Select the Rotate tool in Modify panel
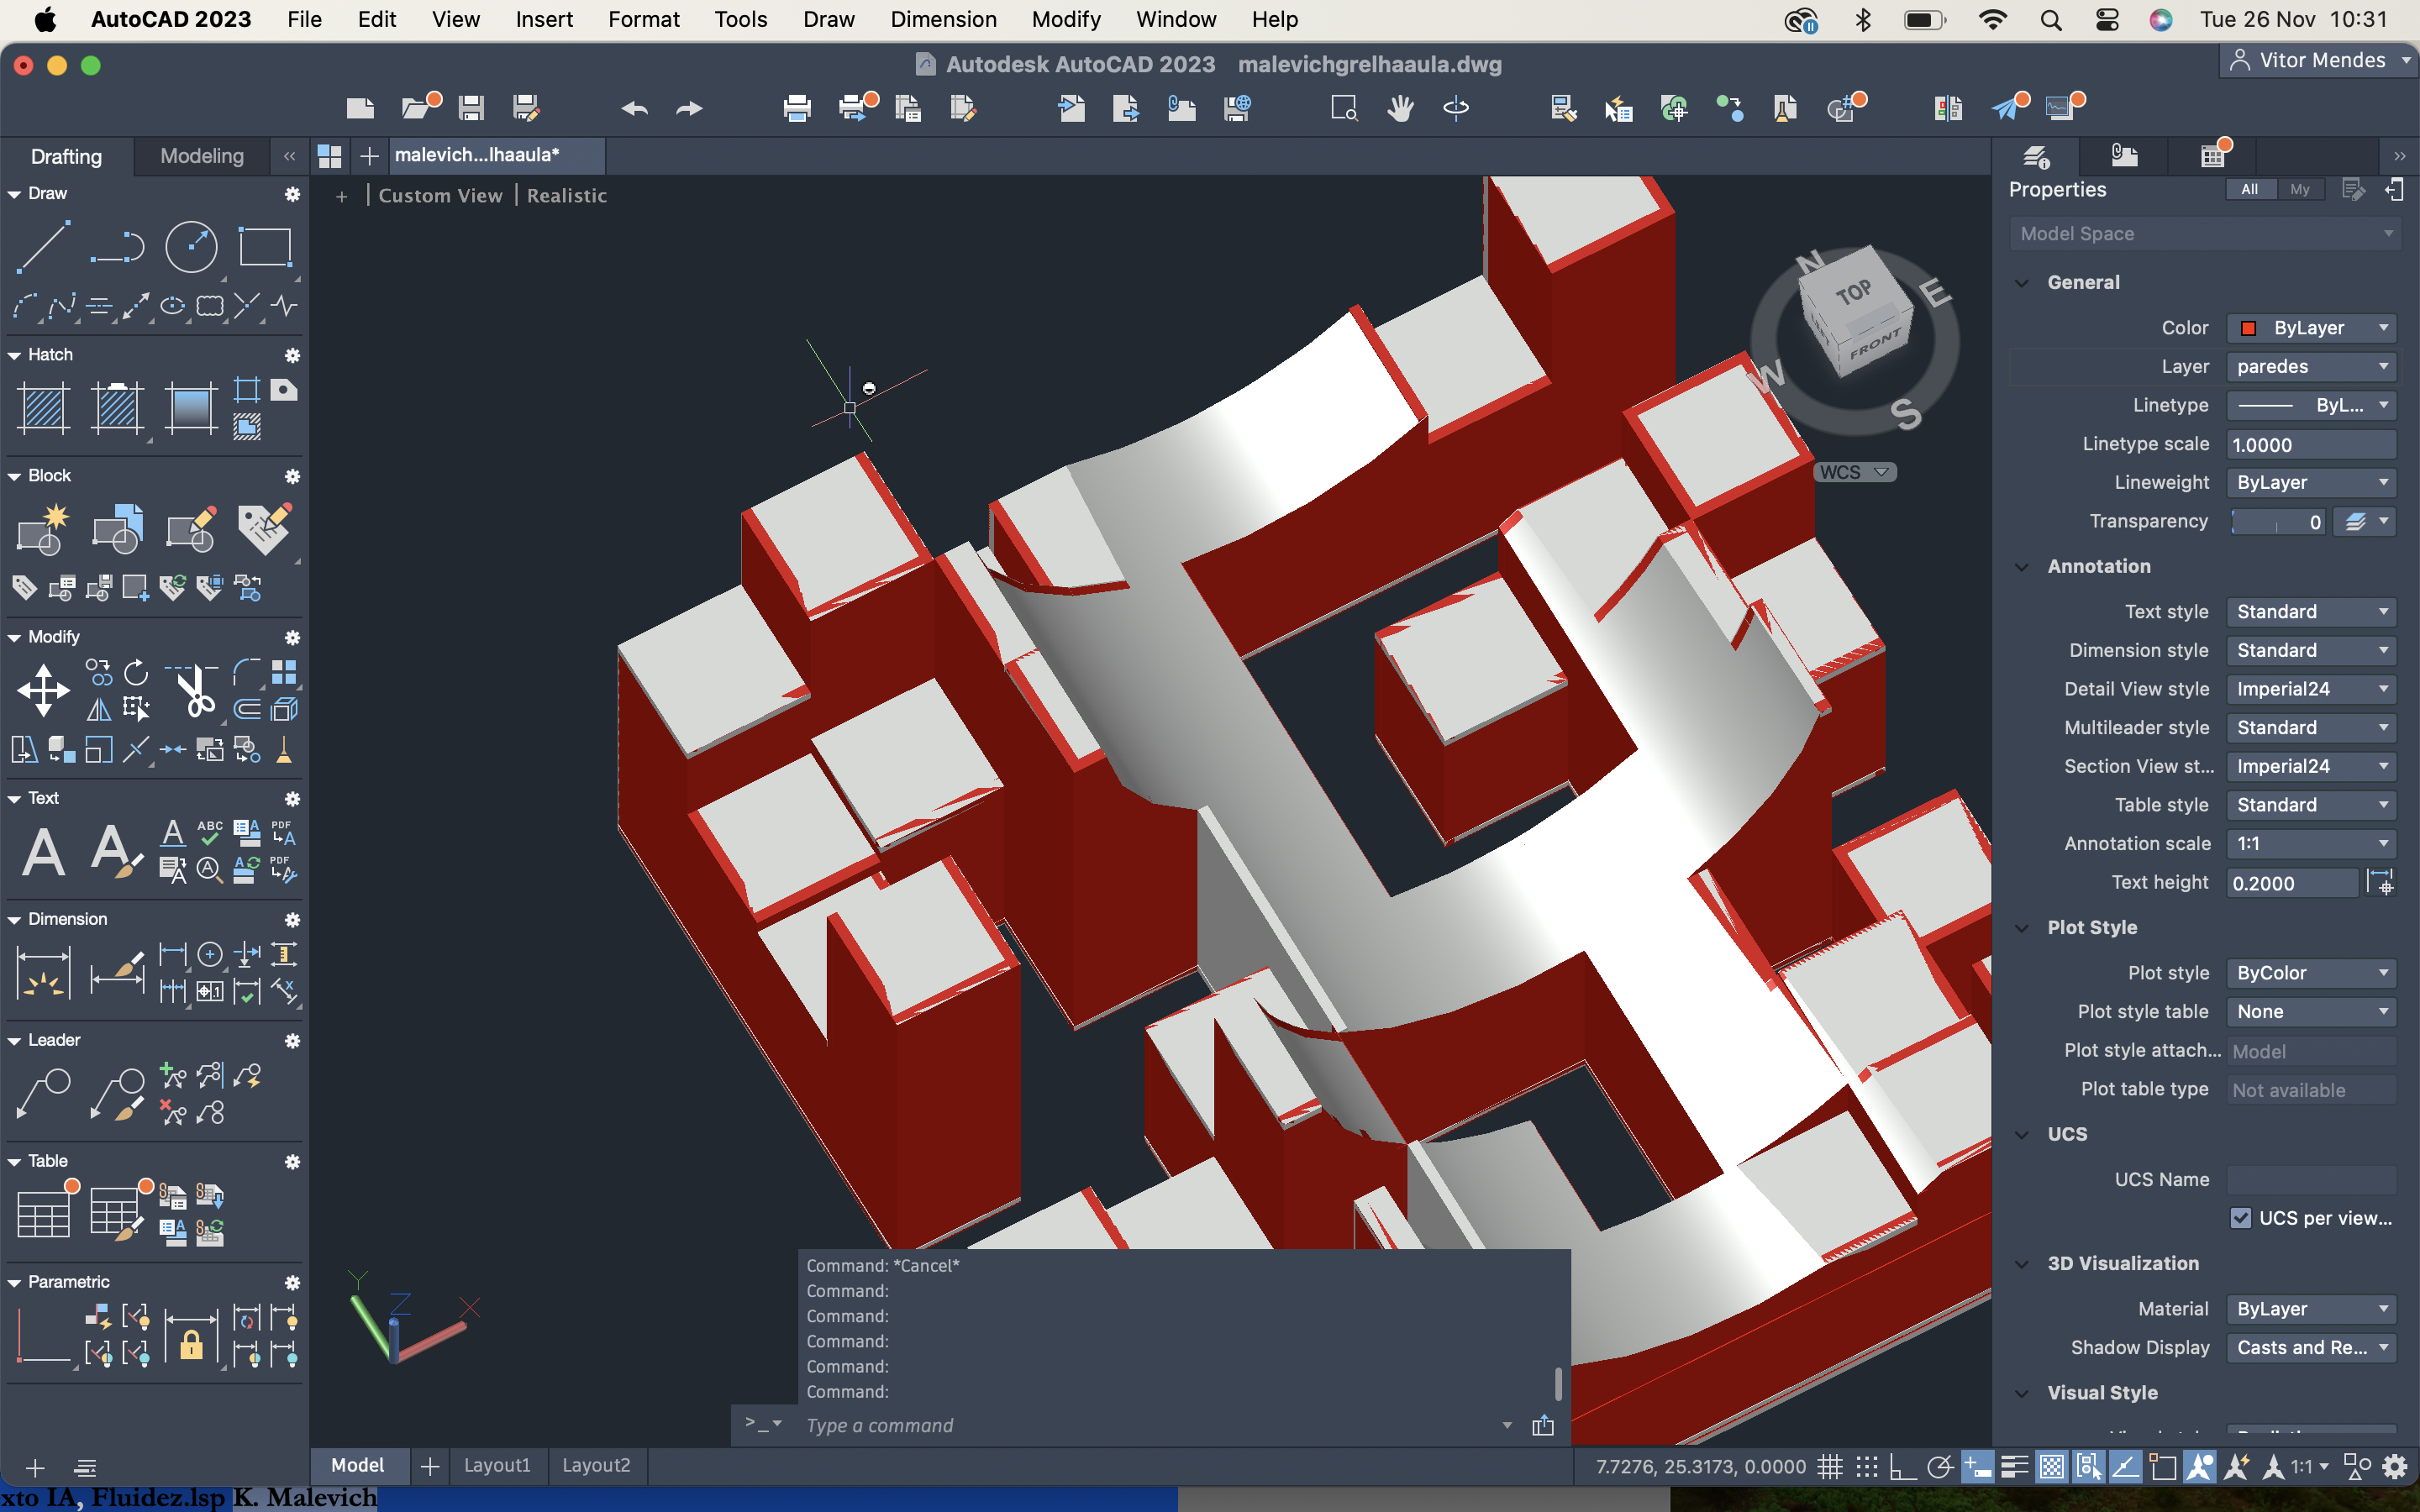2420x1512 pixels. 136,672
